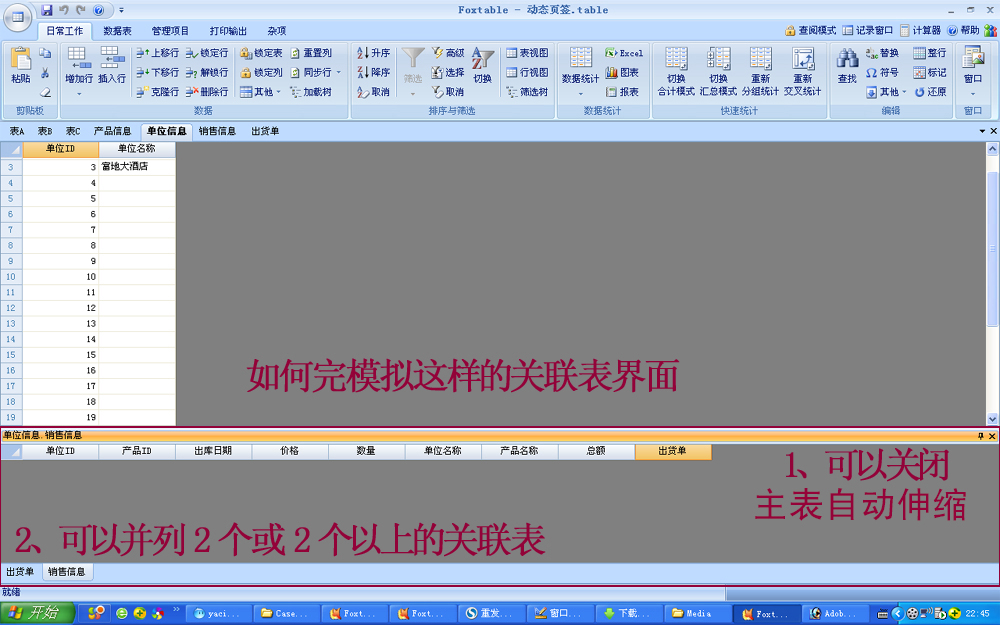
Task: Reset columns with 重置列
Action: point(311,53)
